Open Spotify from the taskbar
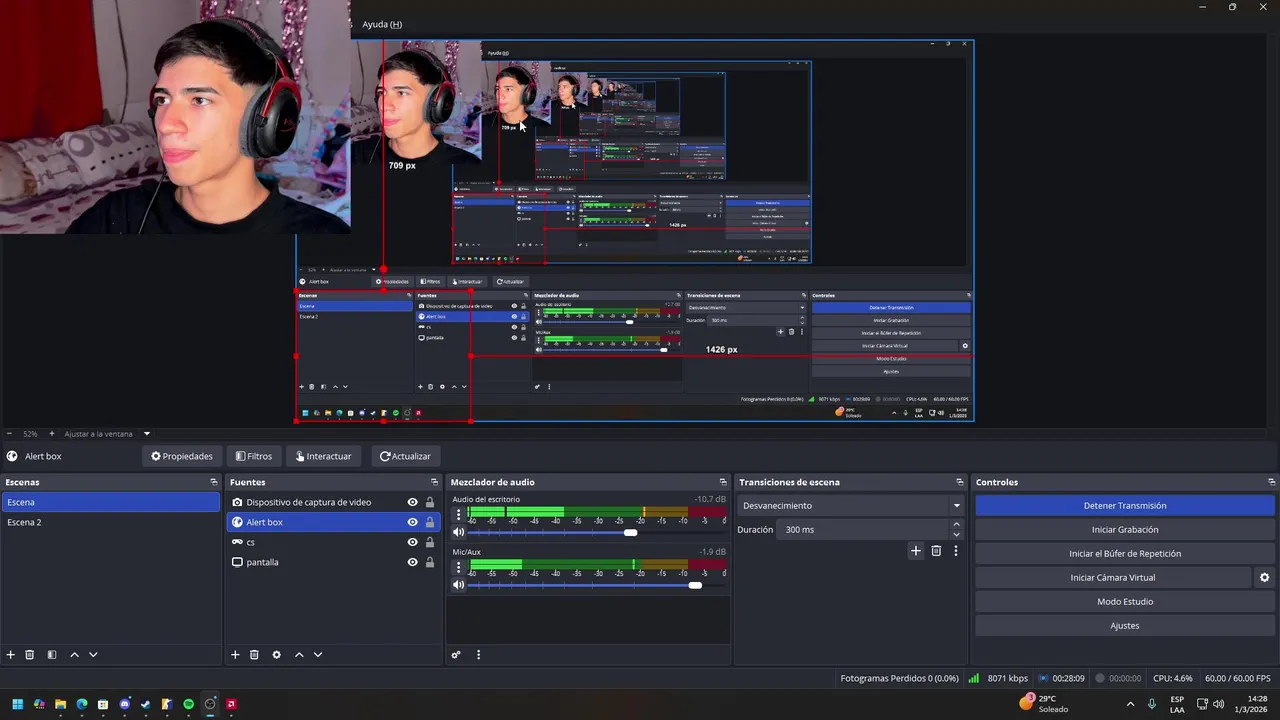This screenshot has height=720, width=1280. (188, 704)
